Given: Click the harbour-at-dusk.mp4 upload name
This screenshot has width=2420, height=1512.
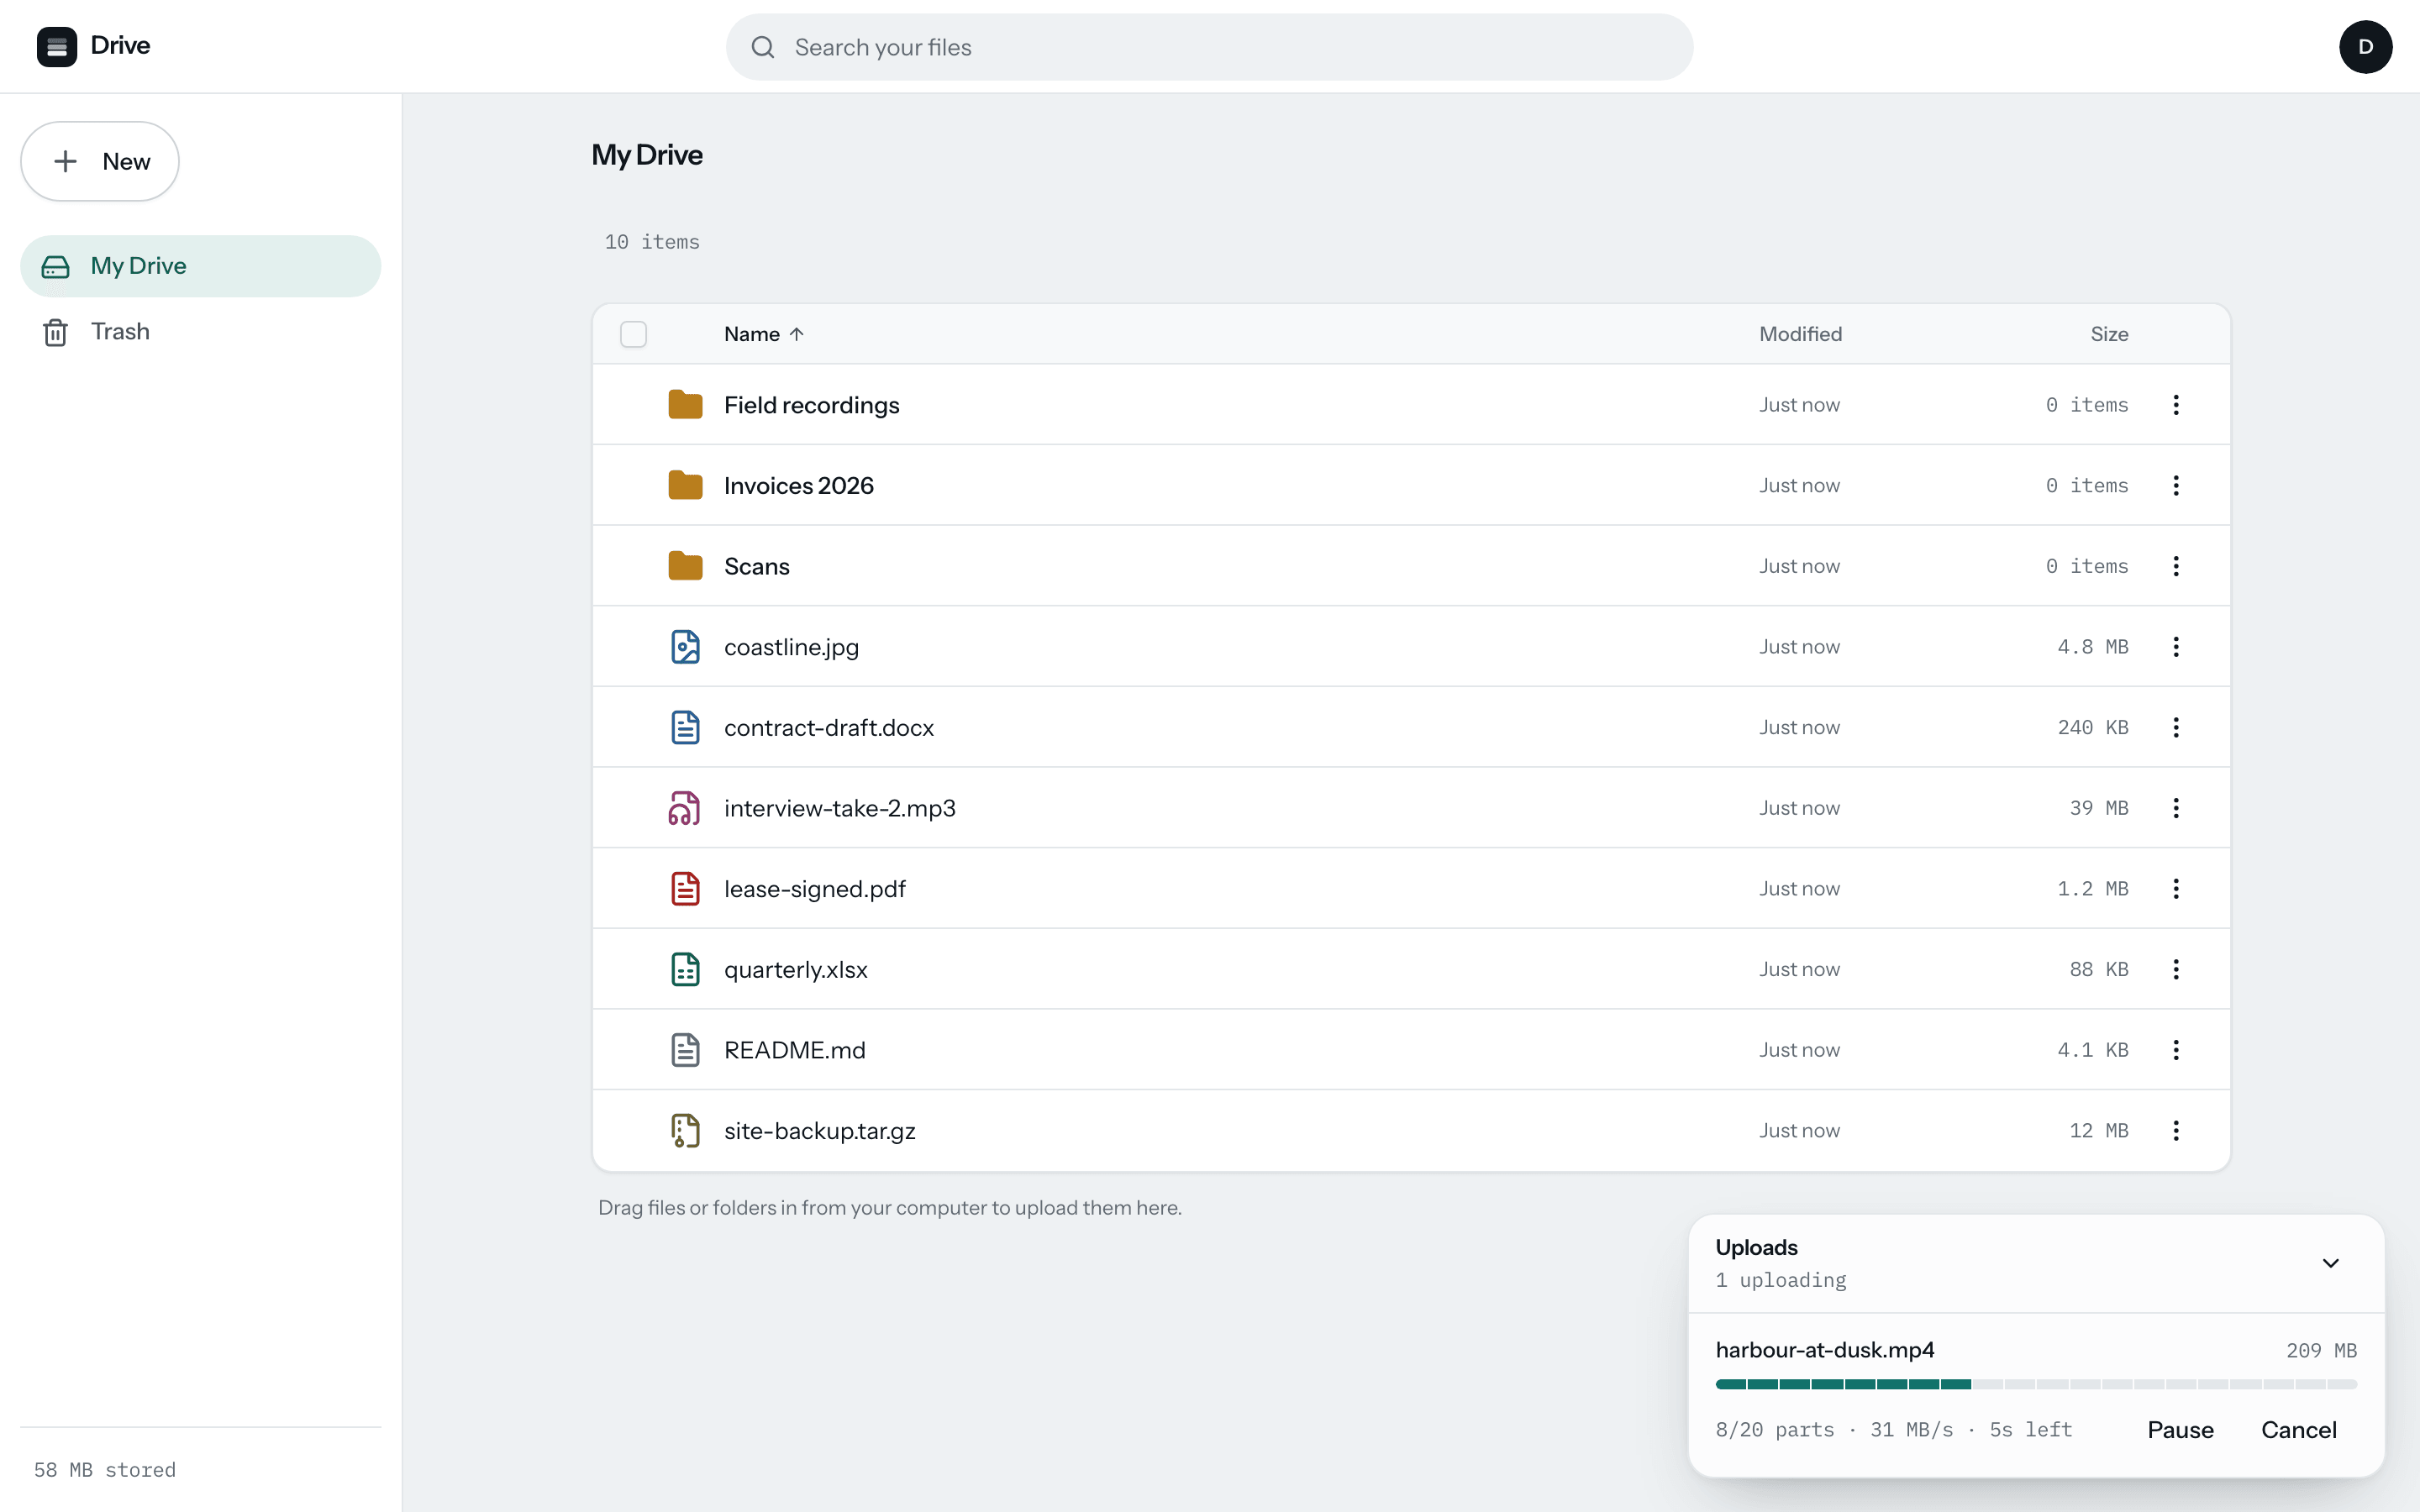Looking at the screenshot, I should 1824,1350.
